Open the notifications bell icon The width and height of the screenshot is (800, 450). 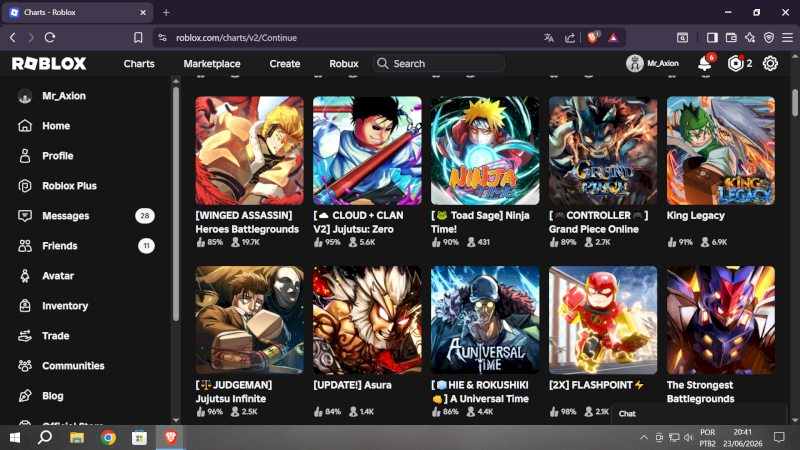click(x=705, y=64)
